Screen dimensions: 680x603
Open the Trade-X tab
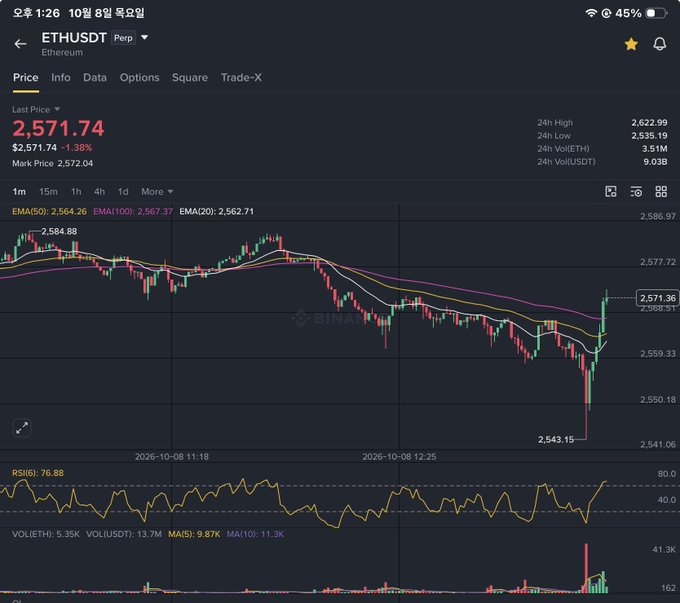[x=241, y=78]
